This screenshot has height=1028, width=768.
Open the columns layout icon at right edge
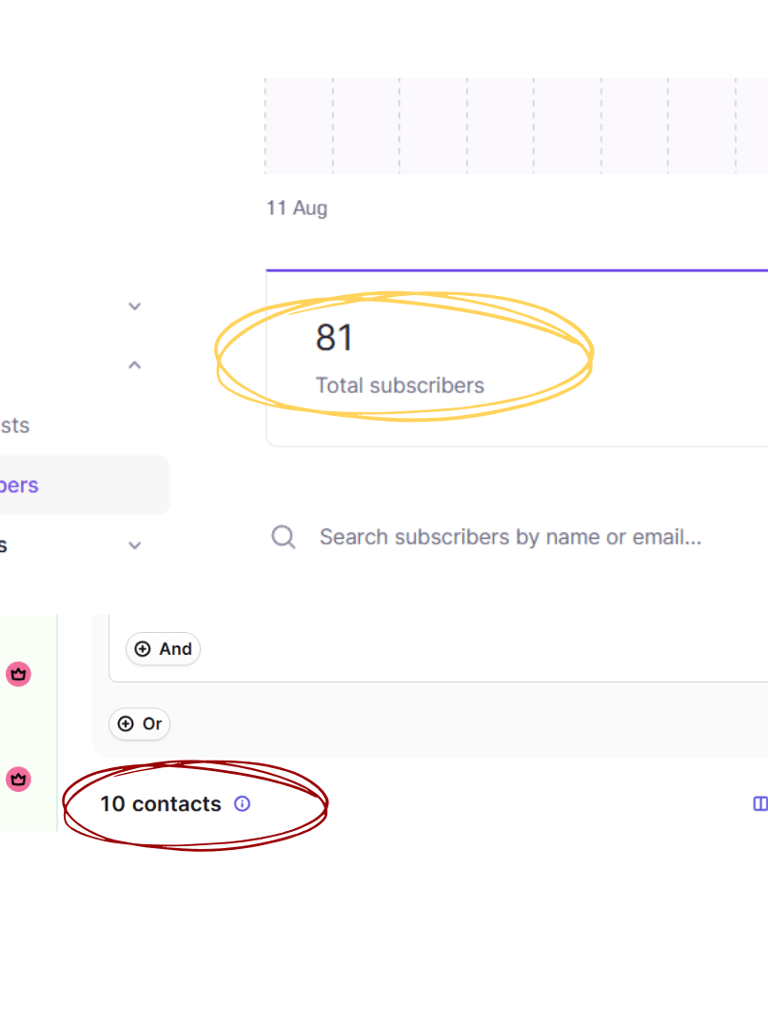click(760, 803)
